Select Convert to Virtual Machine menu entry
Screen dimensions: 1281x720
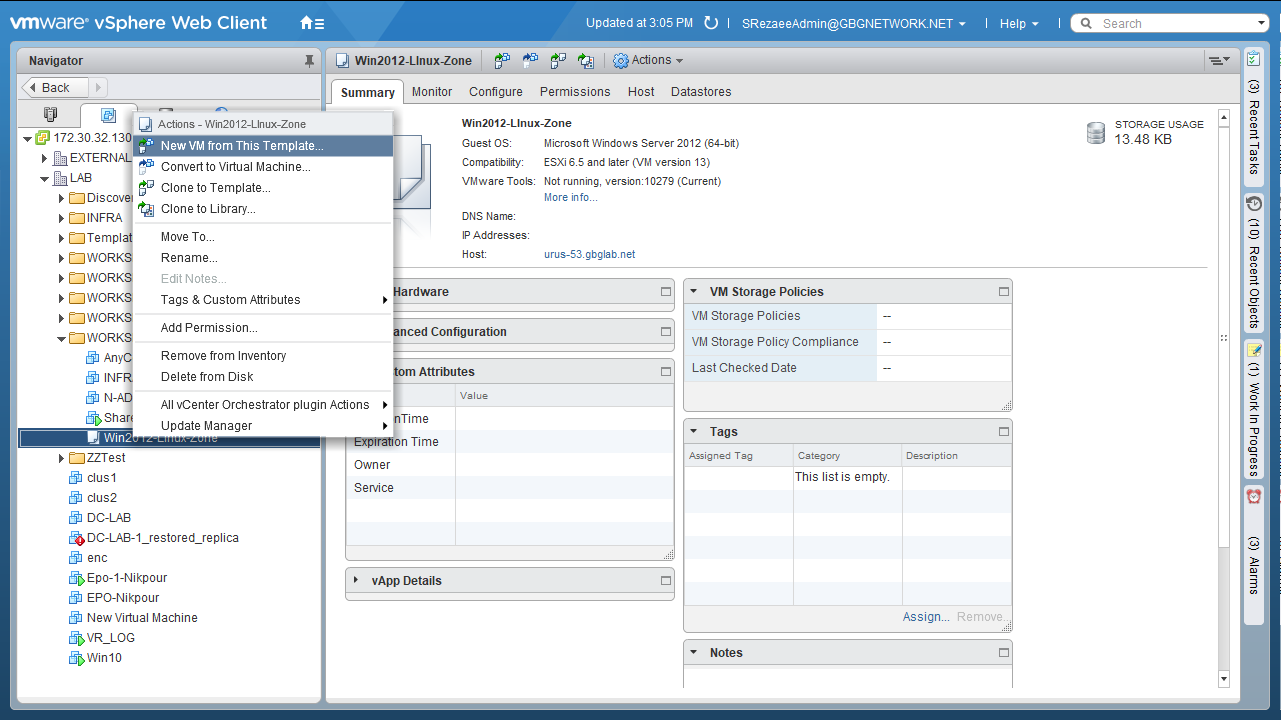(235, 167)
